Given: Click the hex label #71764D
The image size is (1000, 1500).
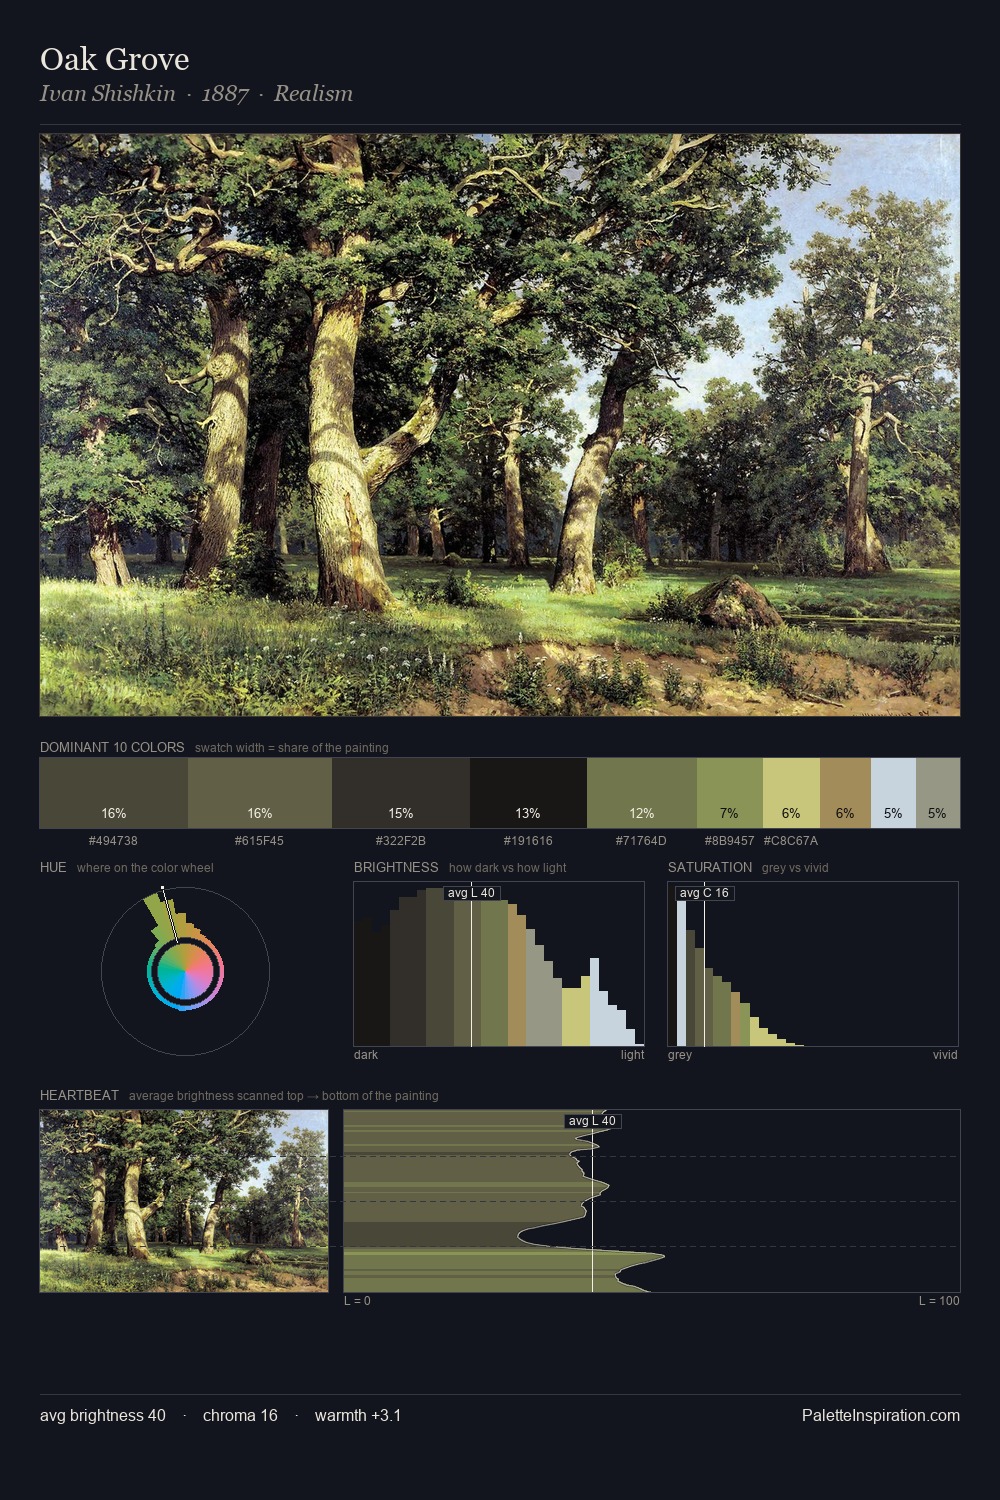Looking at the screenshot, I should (641, 841).
